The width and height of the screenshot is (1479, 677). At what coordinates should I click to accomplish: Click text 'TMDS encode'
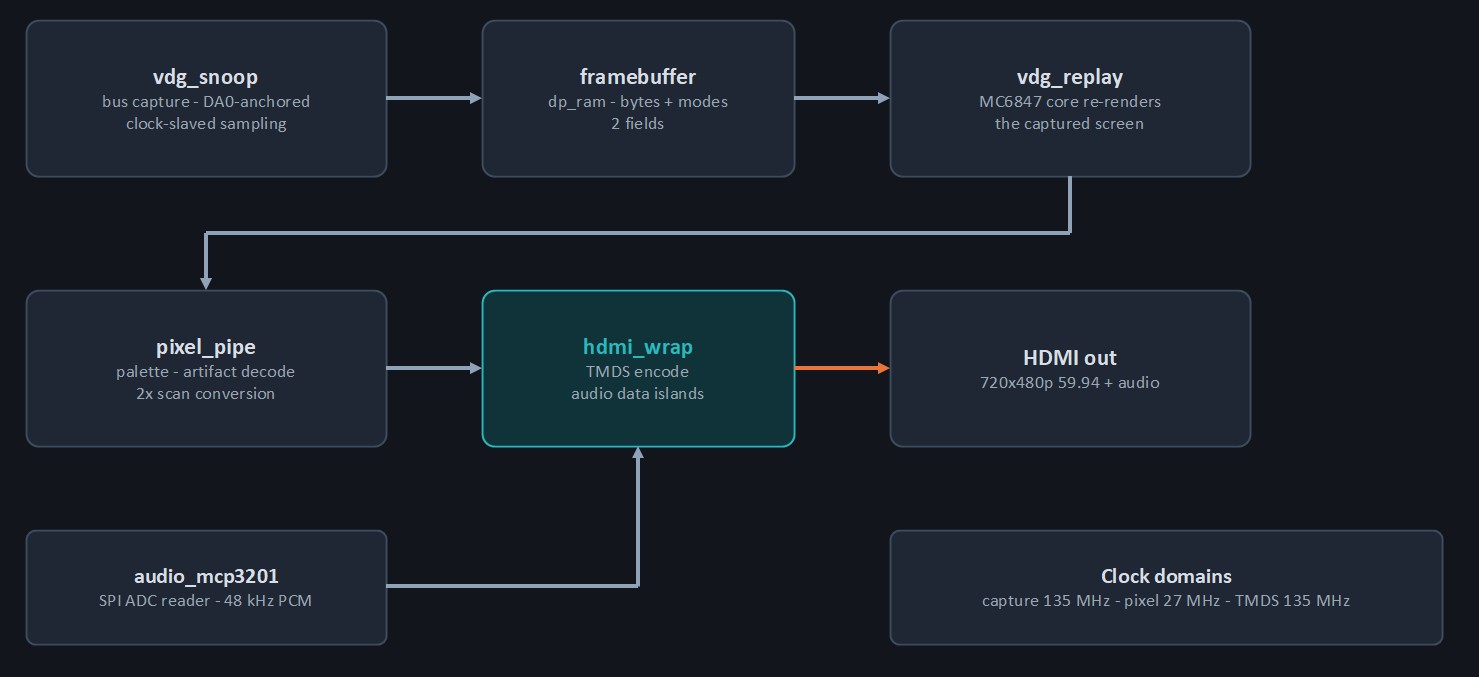[x=638, y=372]
